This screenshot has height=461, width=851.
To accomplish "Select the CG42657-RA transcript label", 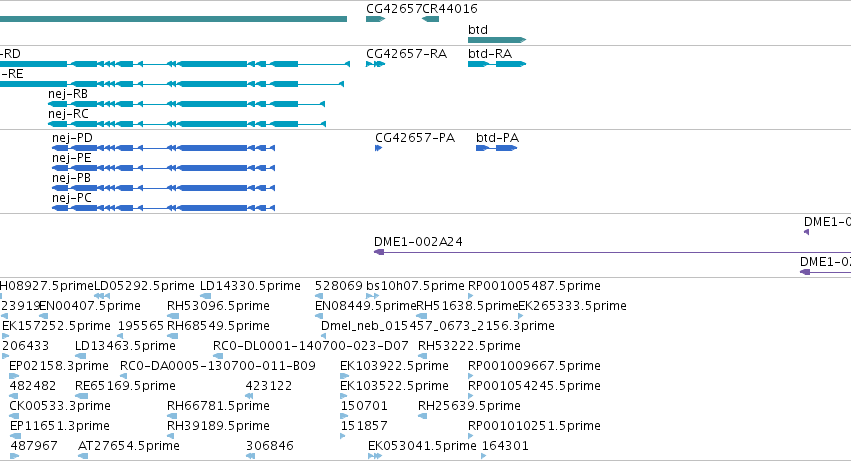I will pyautogui.click(x=407, y=54).
